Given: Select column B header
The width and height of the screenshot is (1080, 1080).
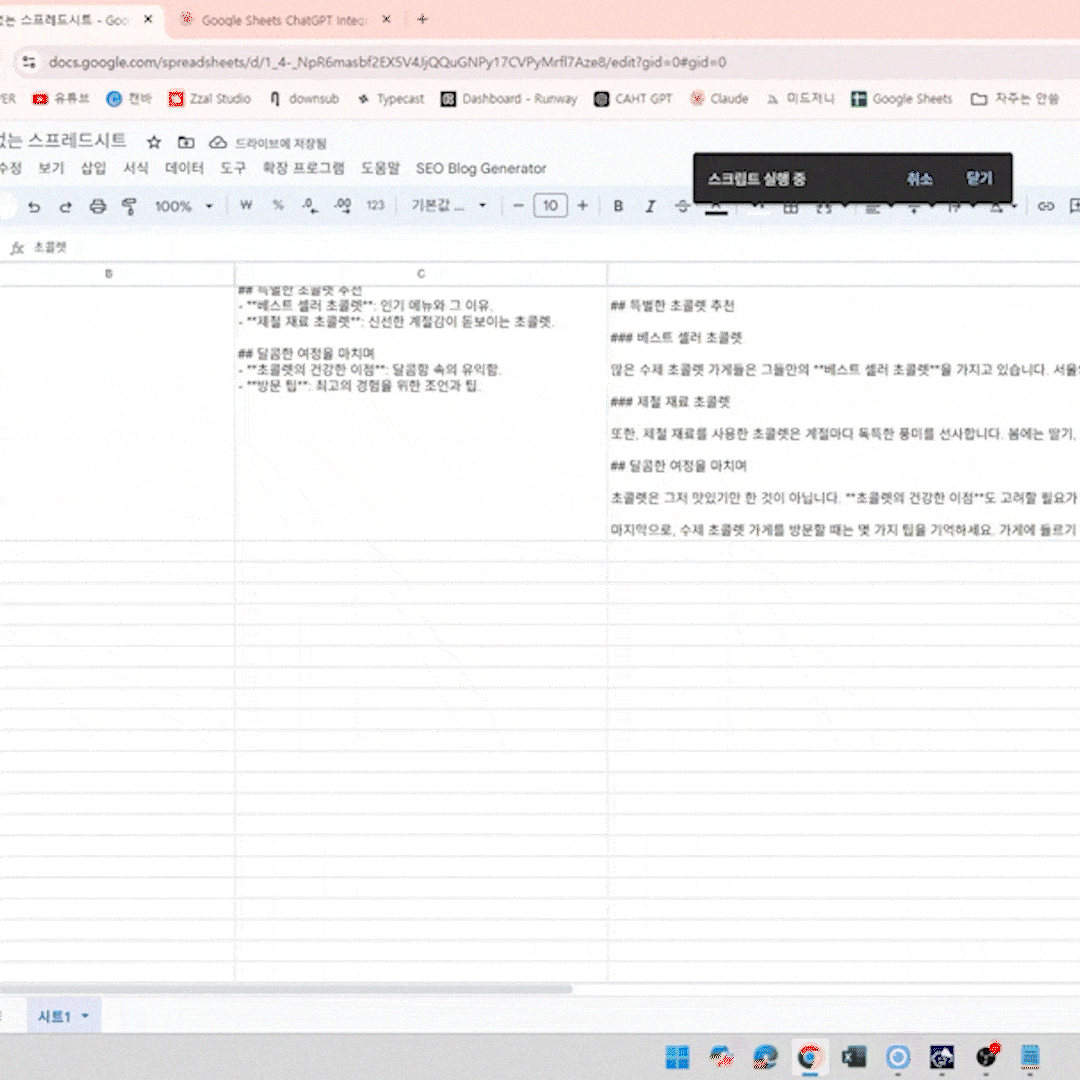Looking at the screenshot, I should (x=109, y=273).
